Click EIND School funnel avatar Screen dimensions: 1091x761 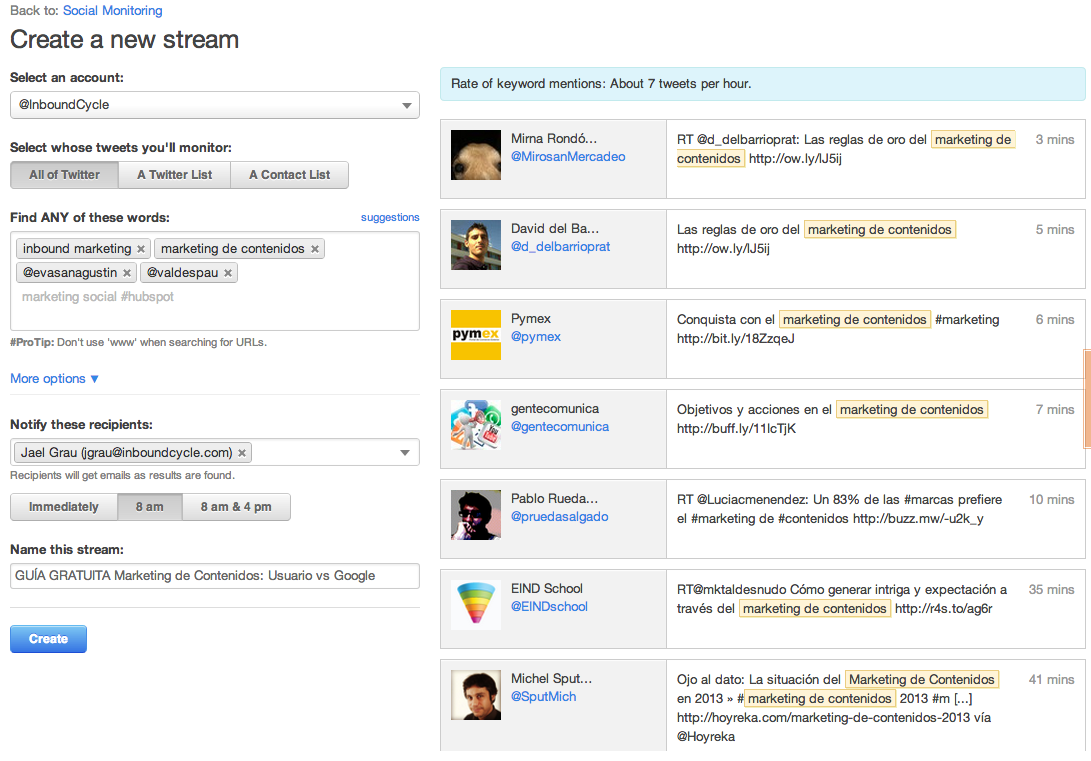pos(476,605)
